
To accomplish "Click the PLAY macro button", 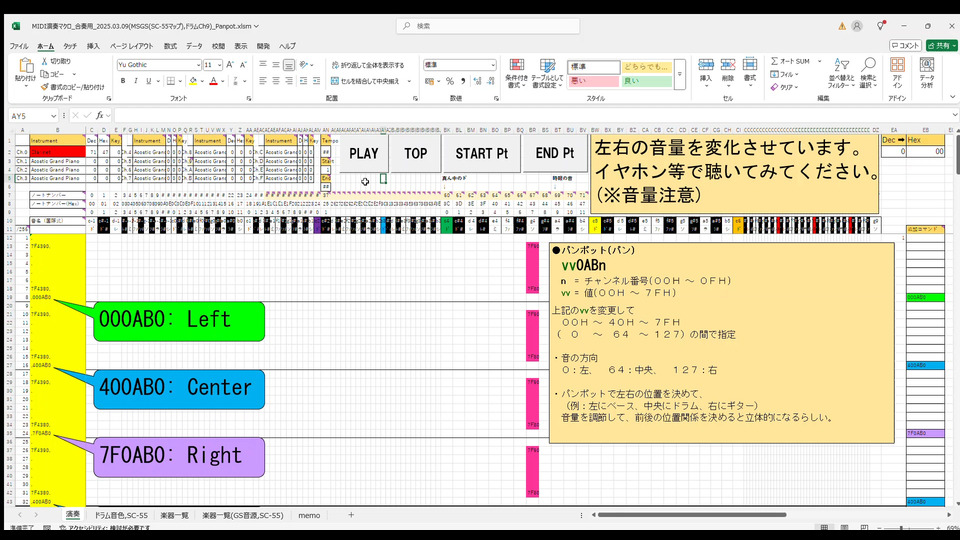I will coord(364,154).
